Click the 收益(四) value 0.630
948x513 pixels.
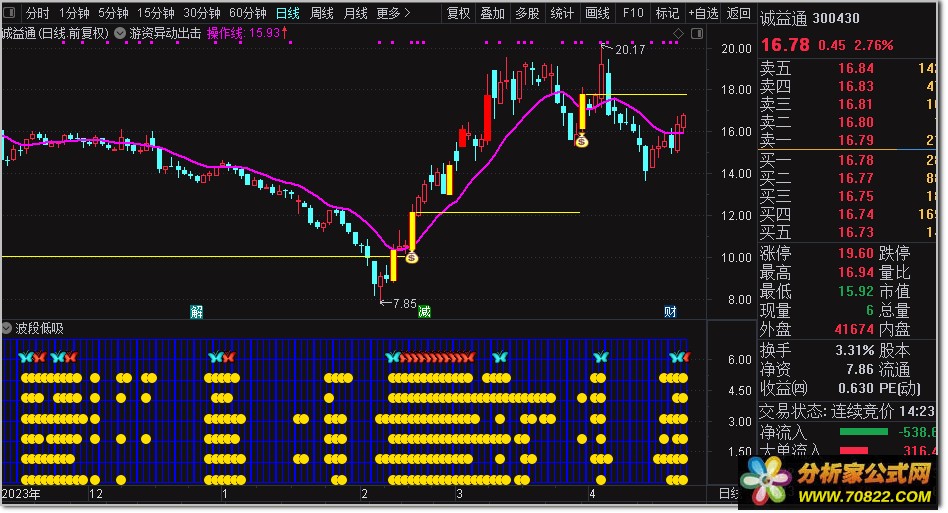coord(855,388)
